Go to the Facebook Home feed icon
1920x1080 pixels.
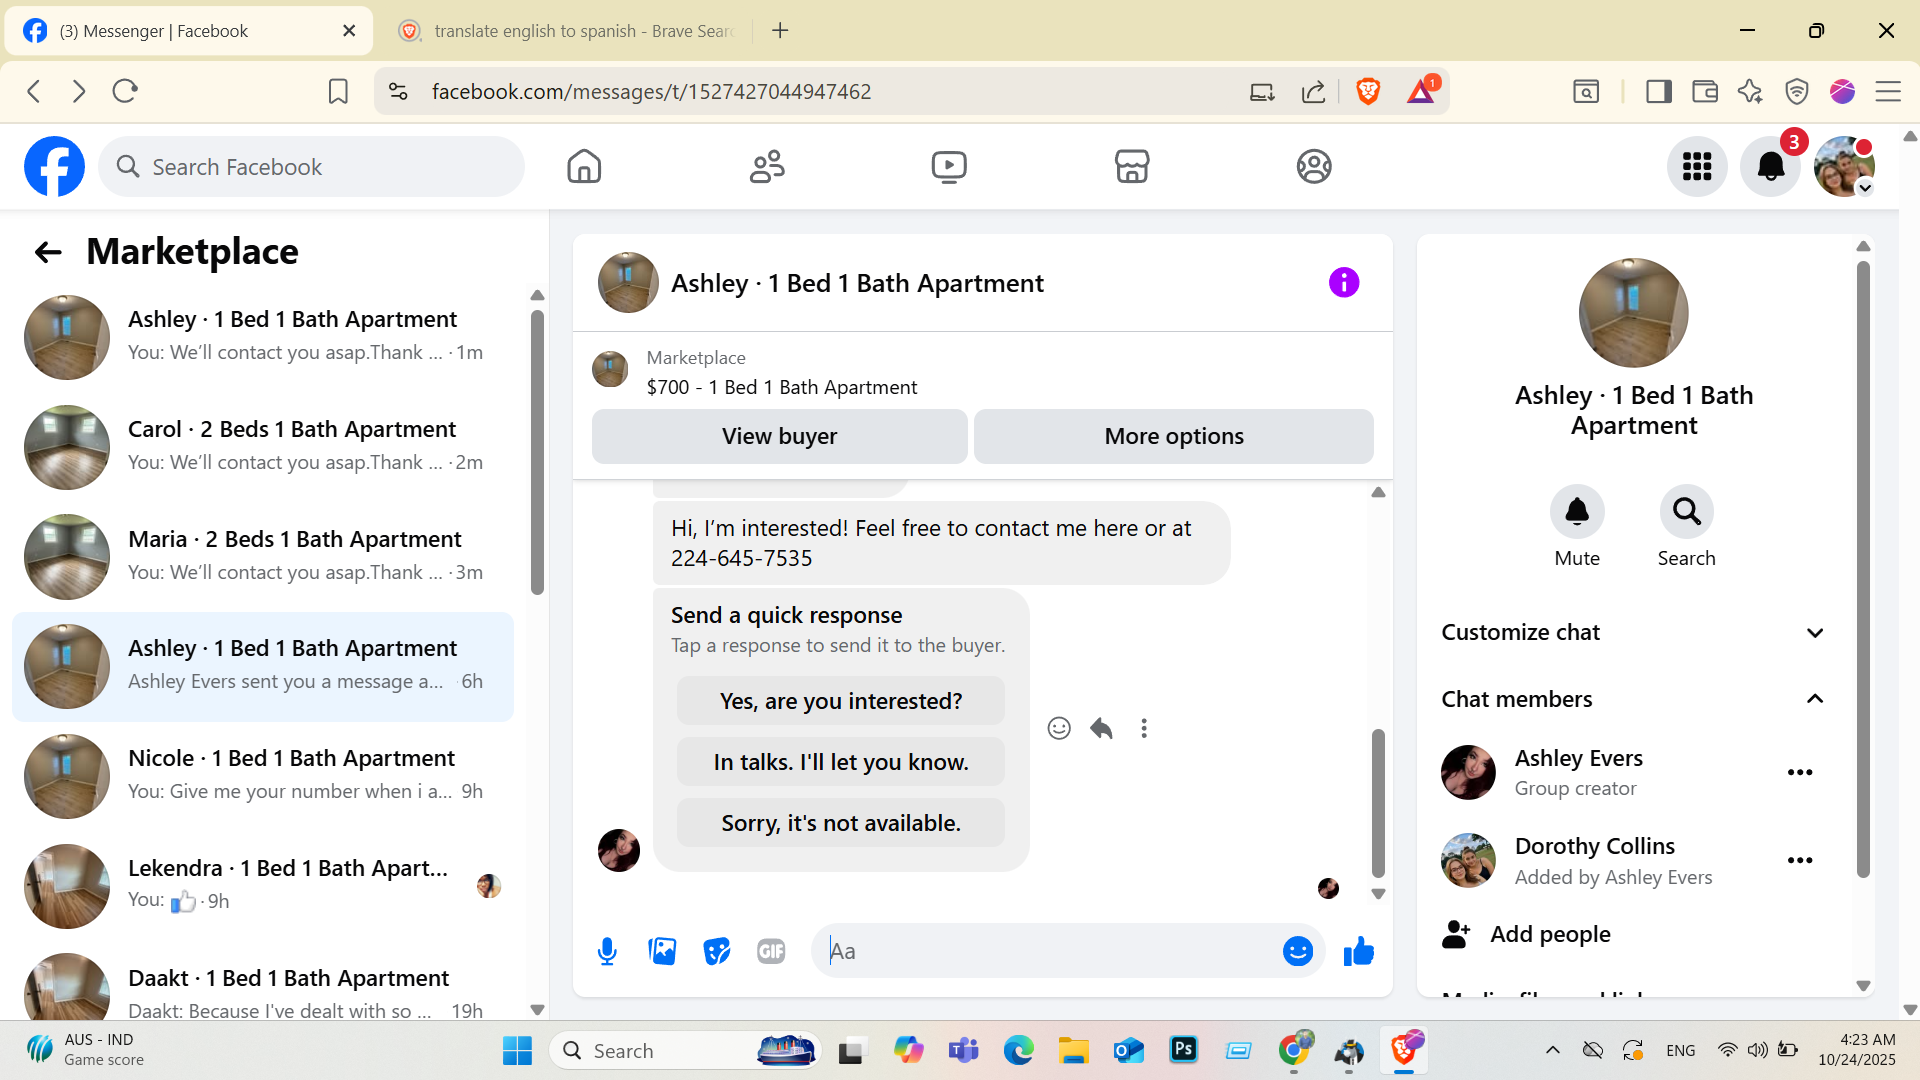click(x=584, y=166)
